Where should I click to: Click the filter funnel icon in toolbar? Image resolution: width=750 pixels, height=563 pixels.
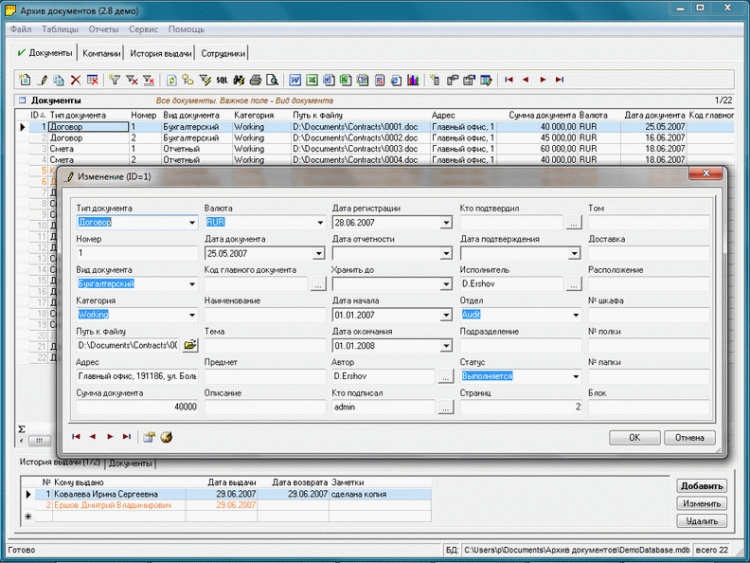114,80
